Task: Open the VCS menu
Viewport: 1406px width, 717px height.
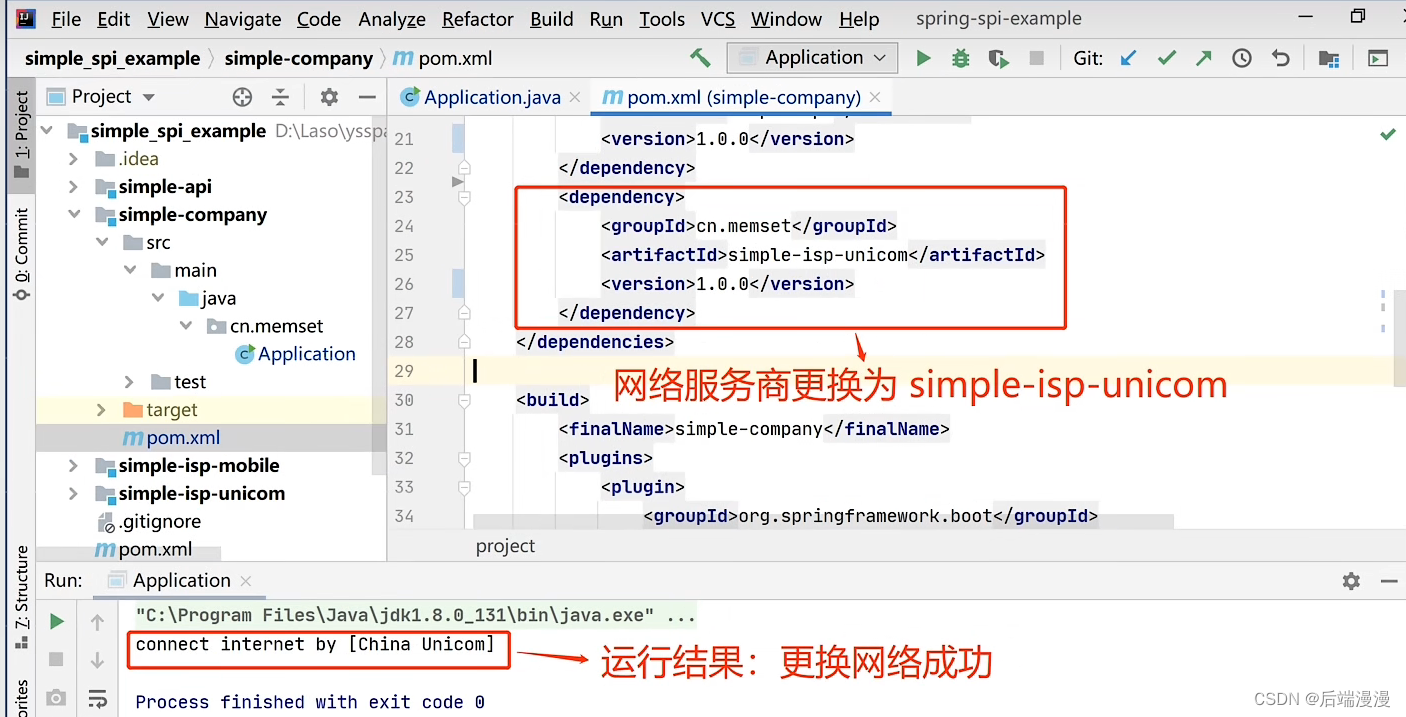Action: click(x=718, y=19)
